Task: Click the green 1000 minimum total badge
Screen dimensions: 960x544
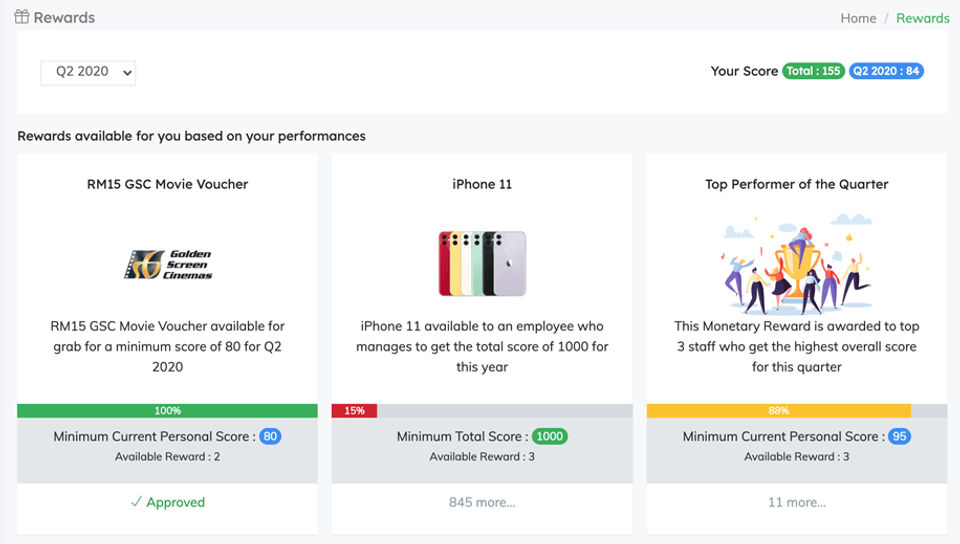Action: coord(549,436)
